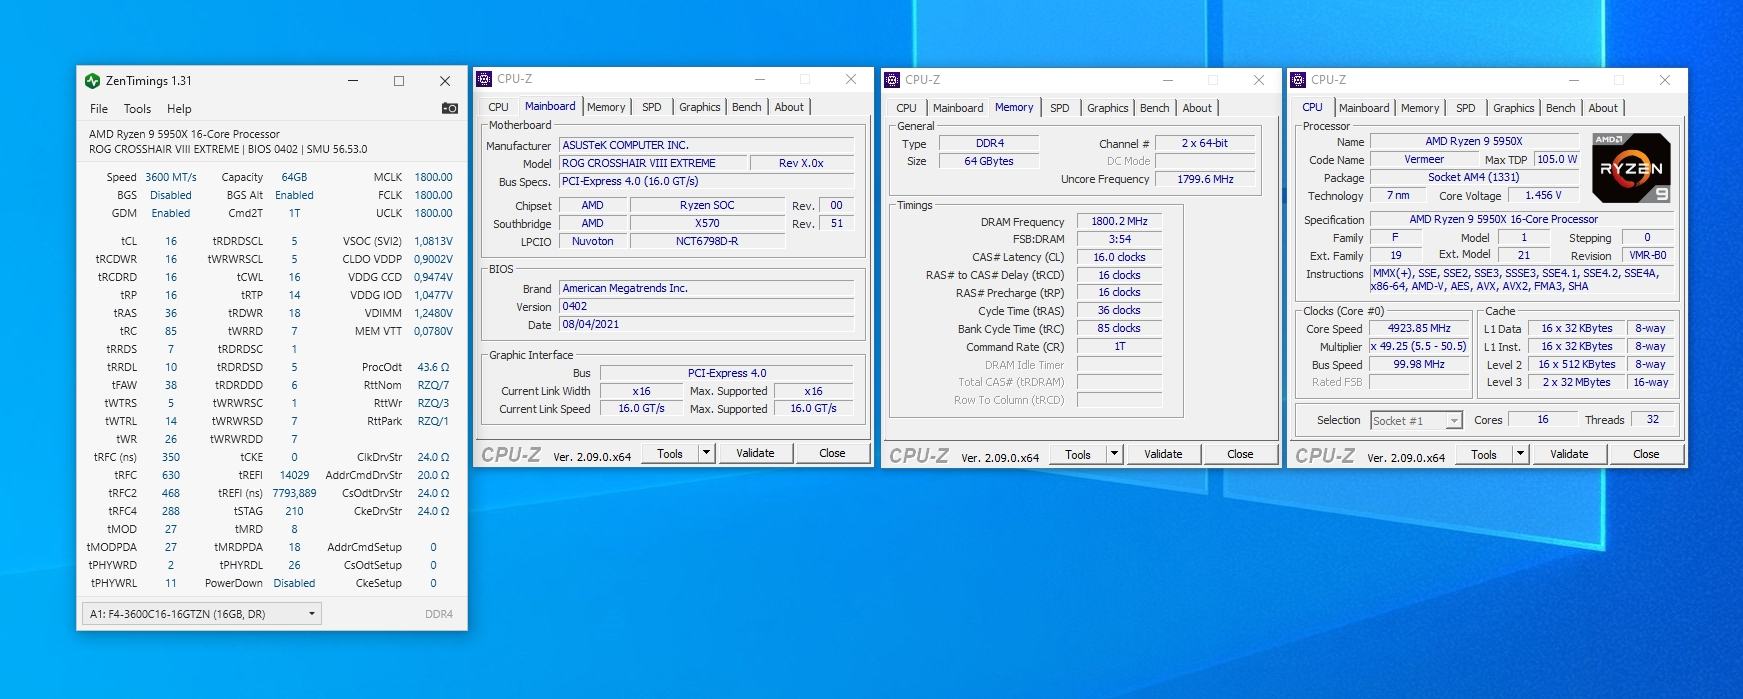This screenshot has width=1743, height=699.
Task: Select SPD tab in Memory CPU-Z window
Action: pos(1060,108)
